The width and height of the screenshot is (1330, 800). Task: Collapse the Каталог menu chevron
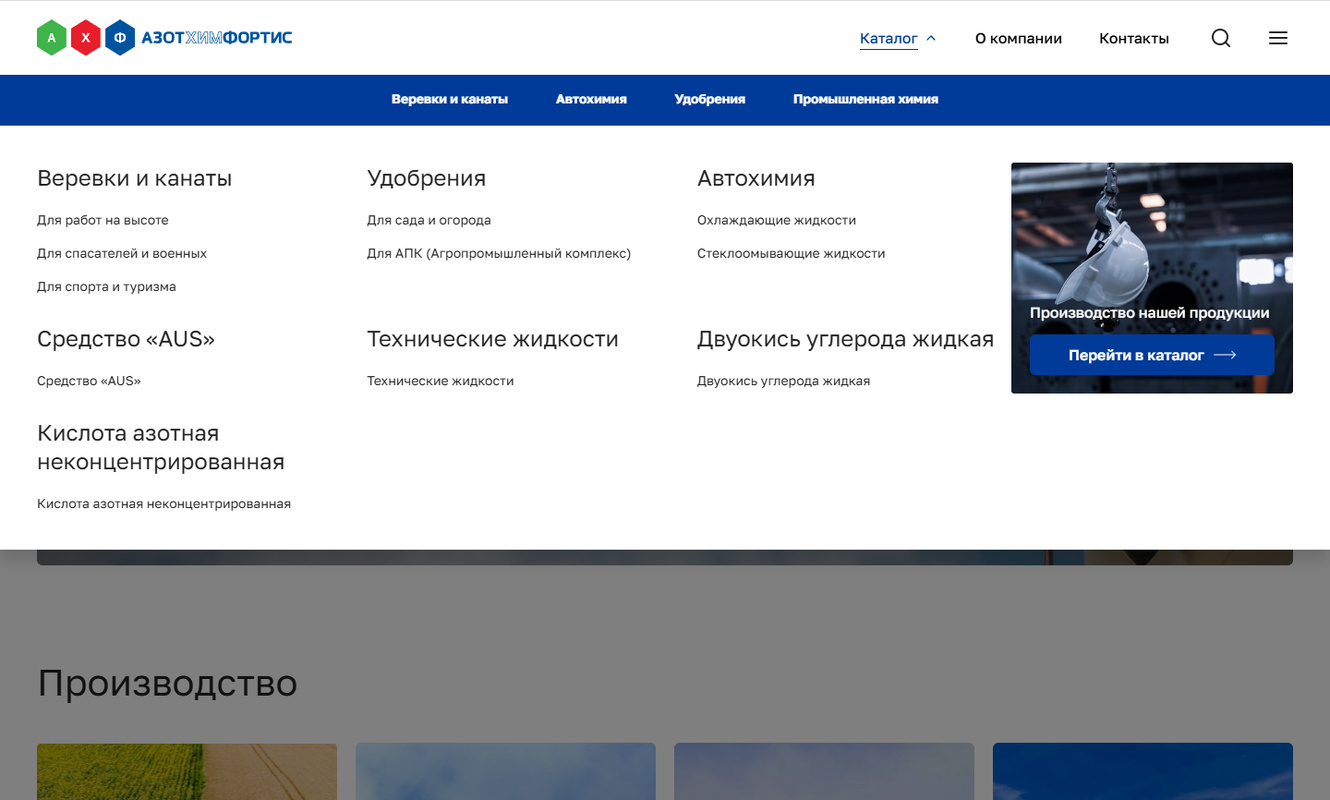(931, 38)
